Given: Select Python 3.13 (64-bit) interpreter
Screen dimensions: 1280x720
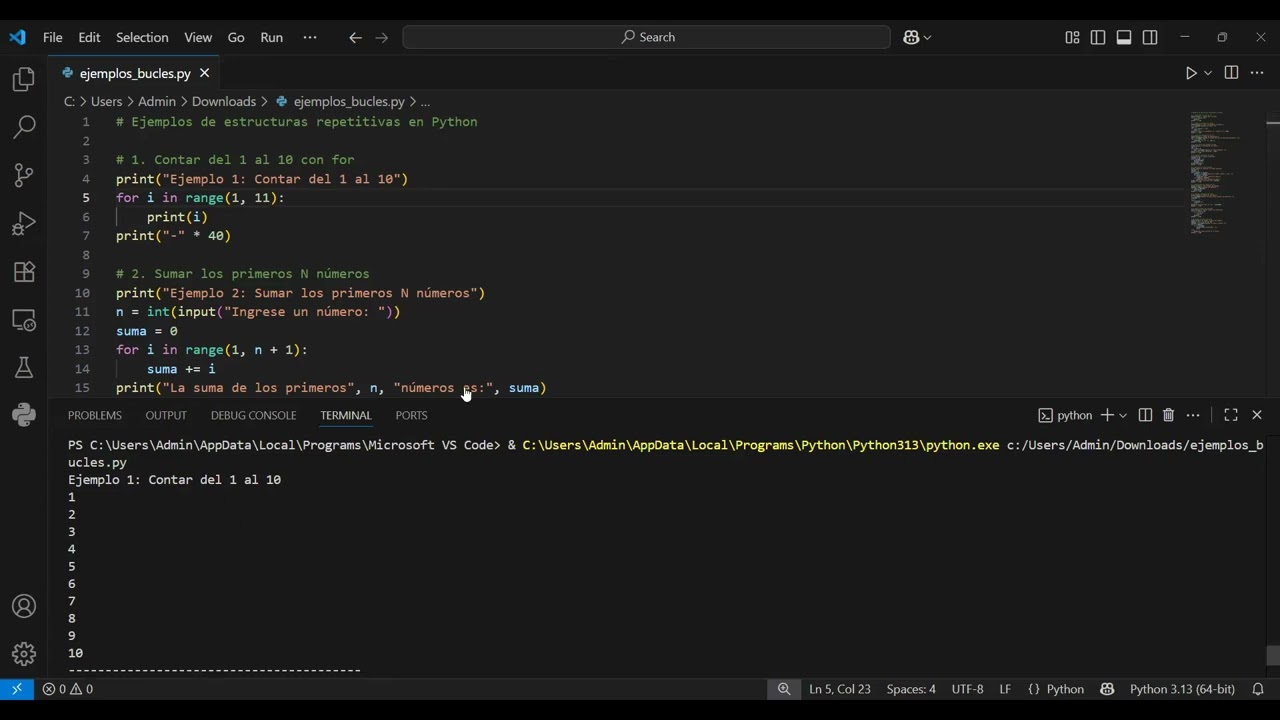Looking at the screenshot, I should pos(1182,689).
